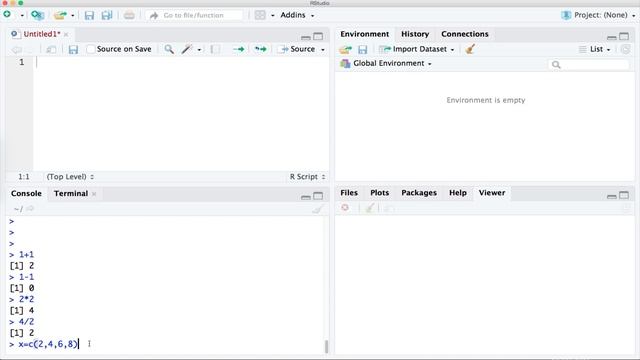640x360 pixels.
Task: Close the Terminal tab
Action: 94,194
